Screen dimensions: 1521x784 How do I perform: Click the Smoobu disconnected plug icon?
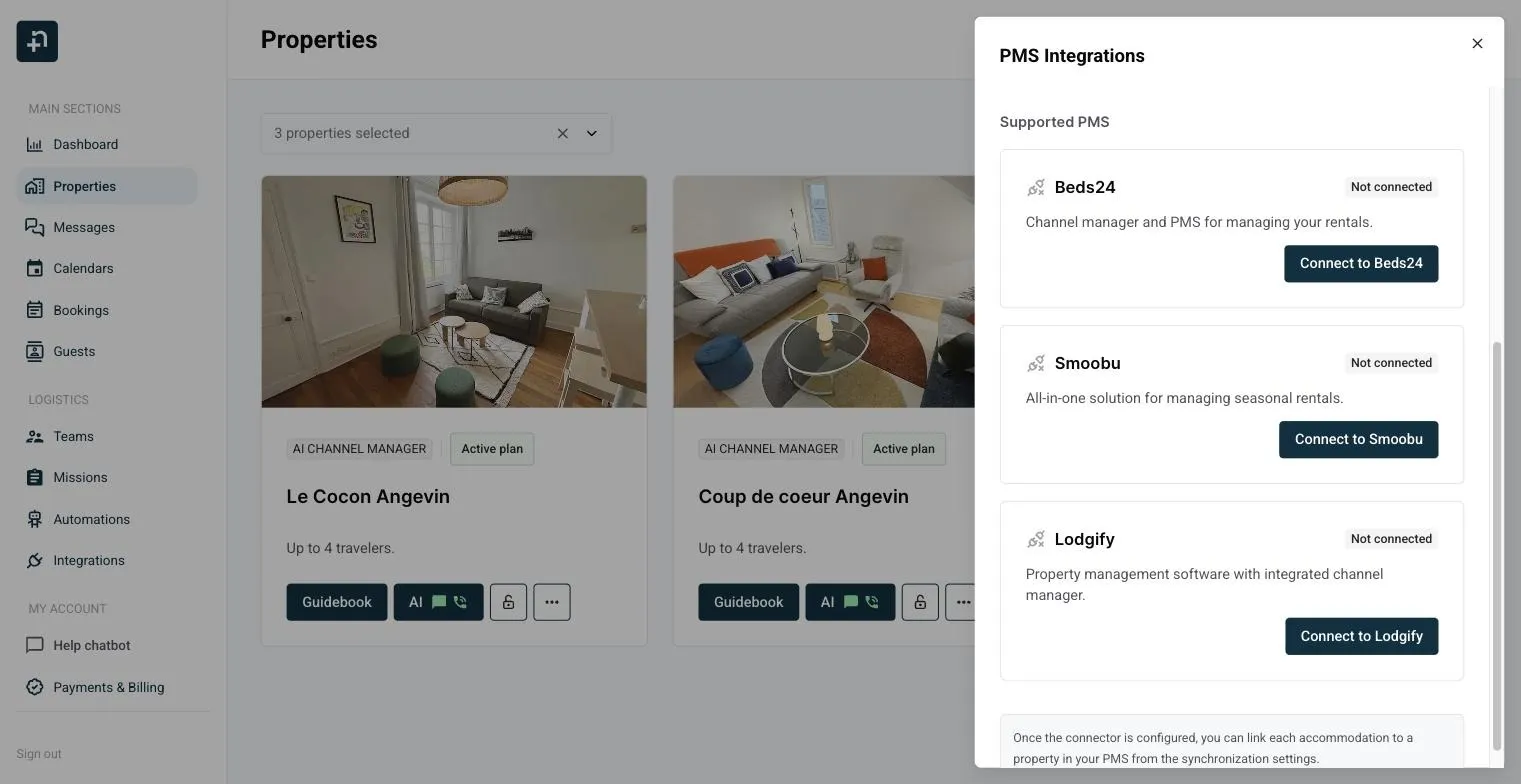[1036, 363]
